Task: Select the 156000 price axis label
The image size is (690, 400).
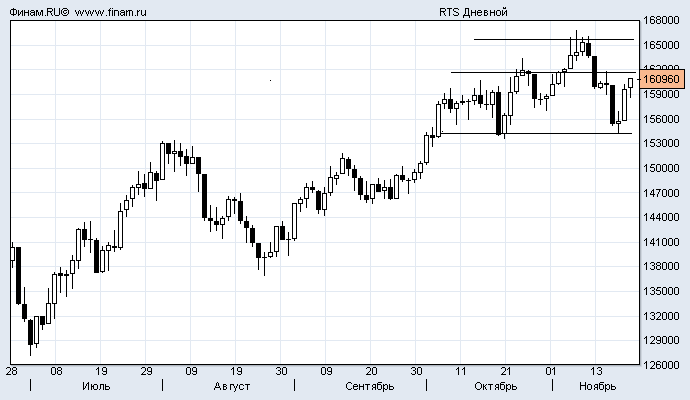Action: (x=661, y=119)
